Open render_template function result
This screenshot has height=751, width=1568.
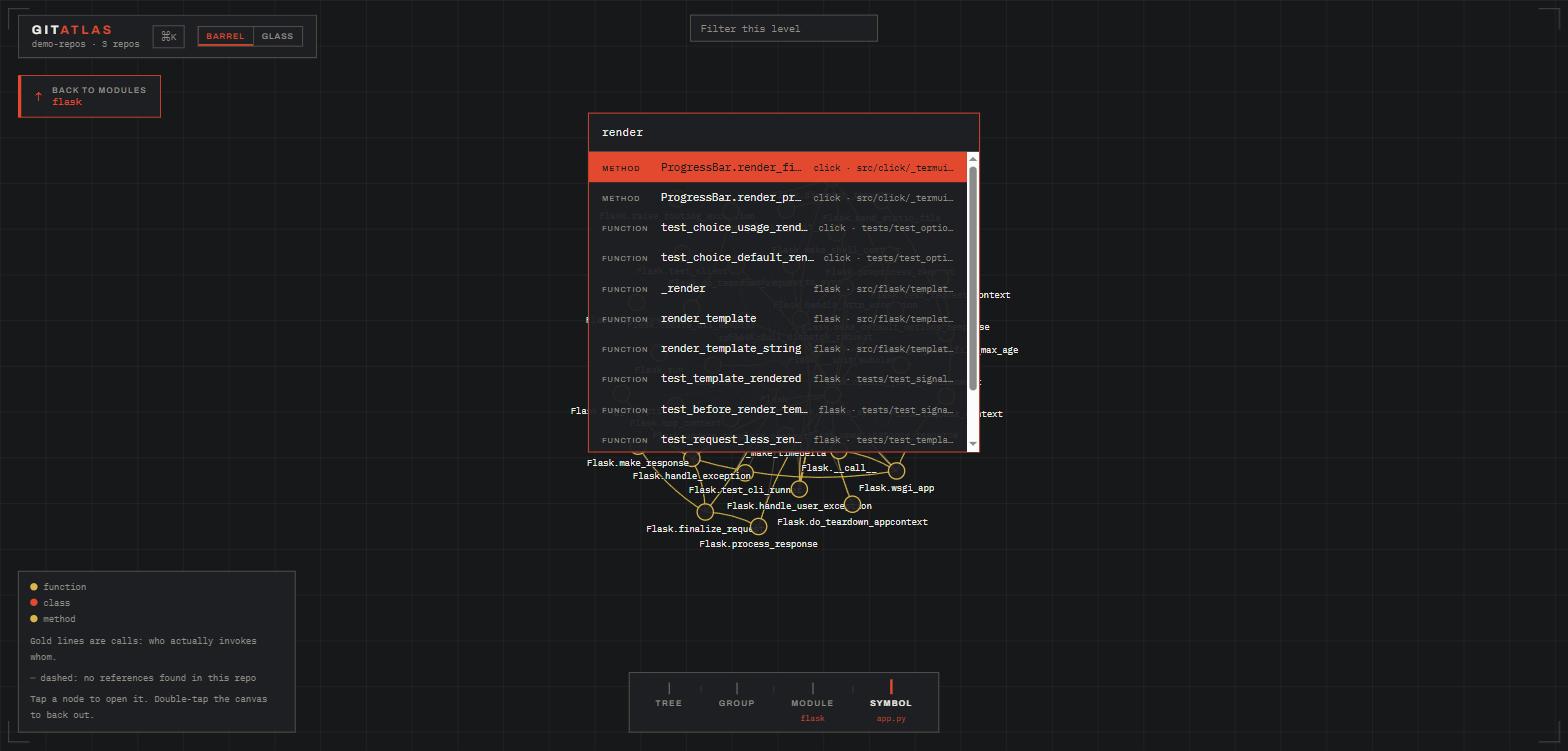778,319
